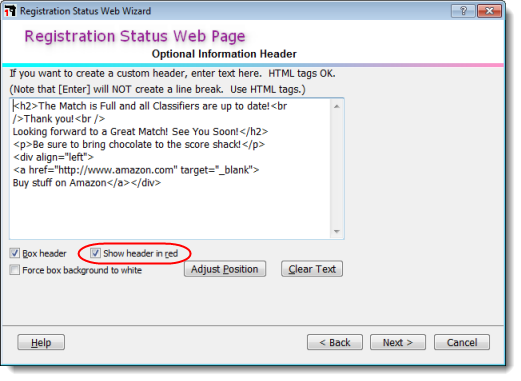
Task: Click the Adjust Position button
Action: point(225,269)
